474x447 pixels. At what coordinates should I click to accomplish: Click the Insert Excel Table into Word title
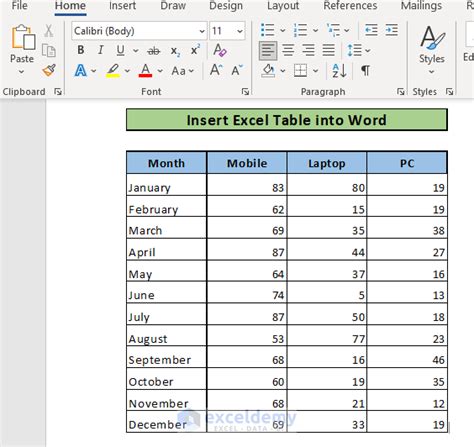pyautogui.click(x=287, y=120)
